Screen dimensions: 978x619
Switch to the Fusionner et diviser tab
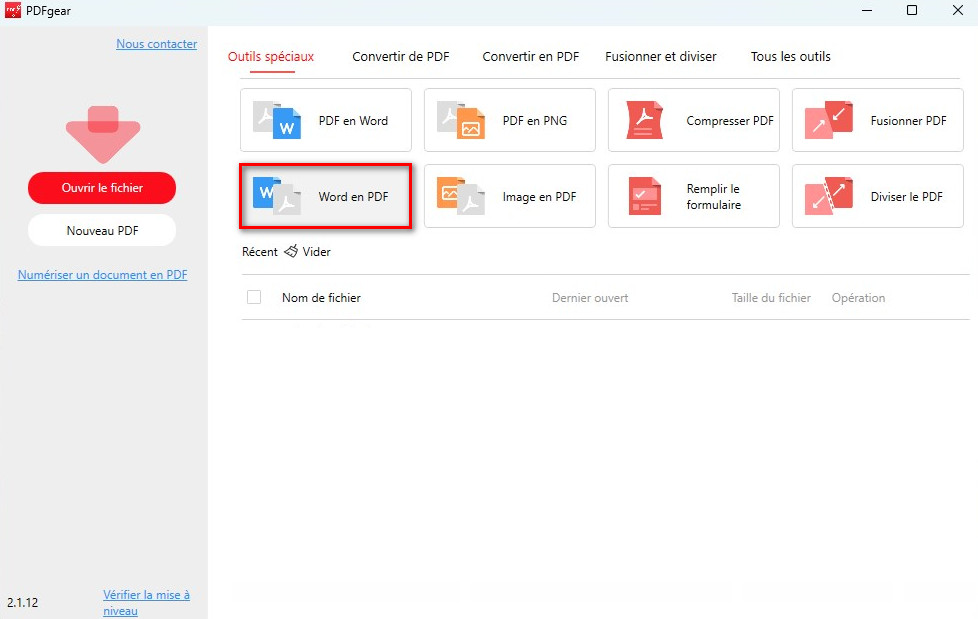pos(661,57)
